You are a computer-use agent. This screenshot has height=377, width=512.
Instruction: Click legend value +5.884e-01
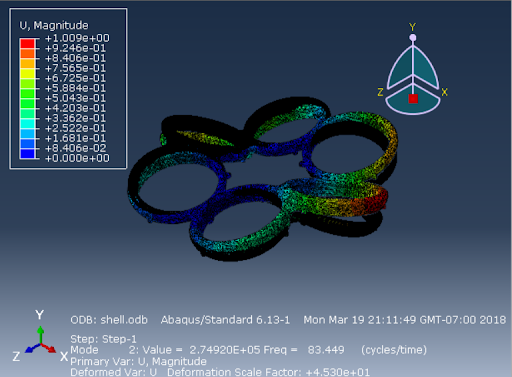click(x=75, y=88)
